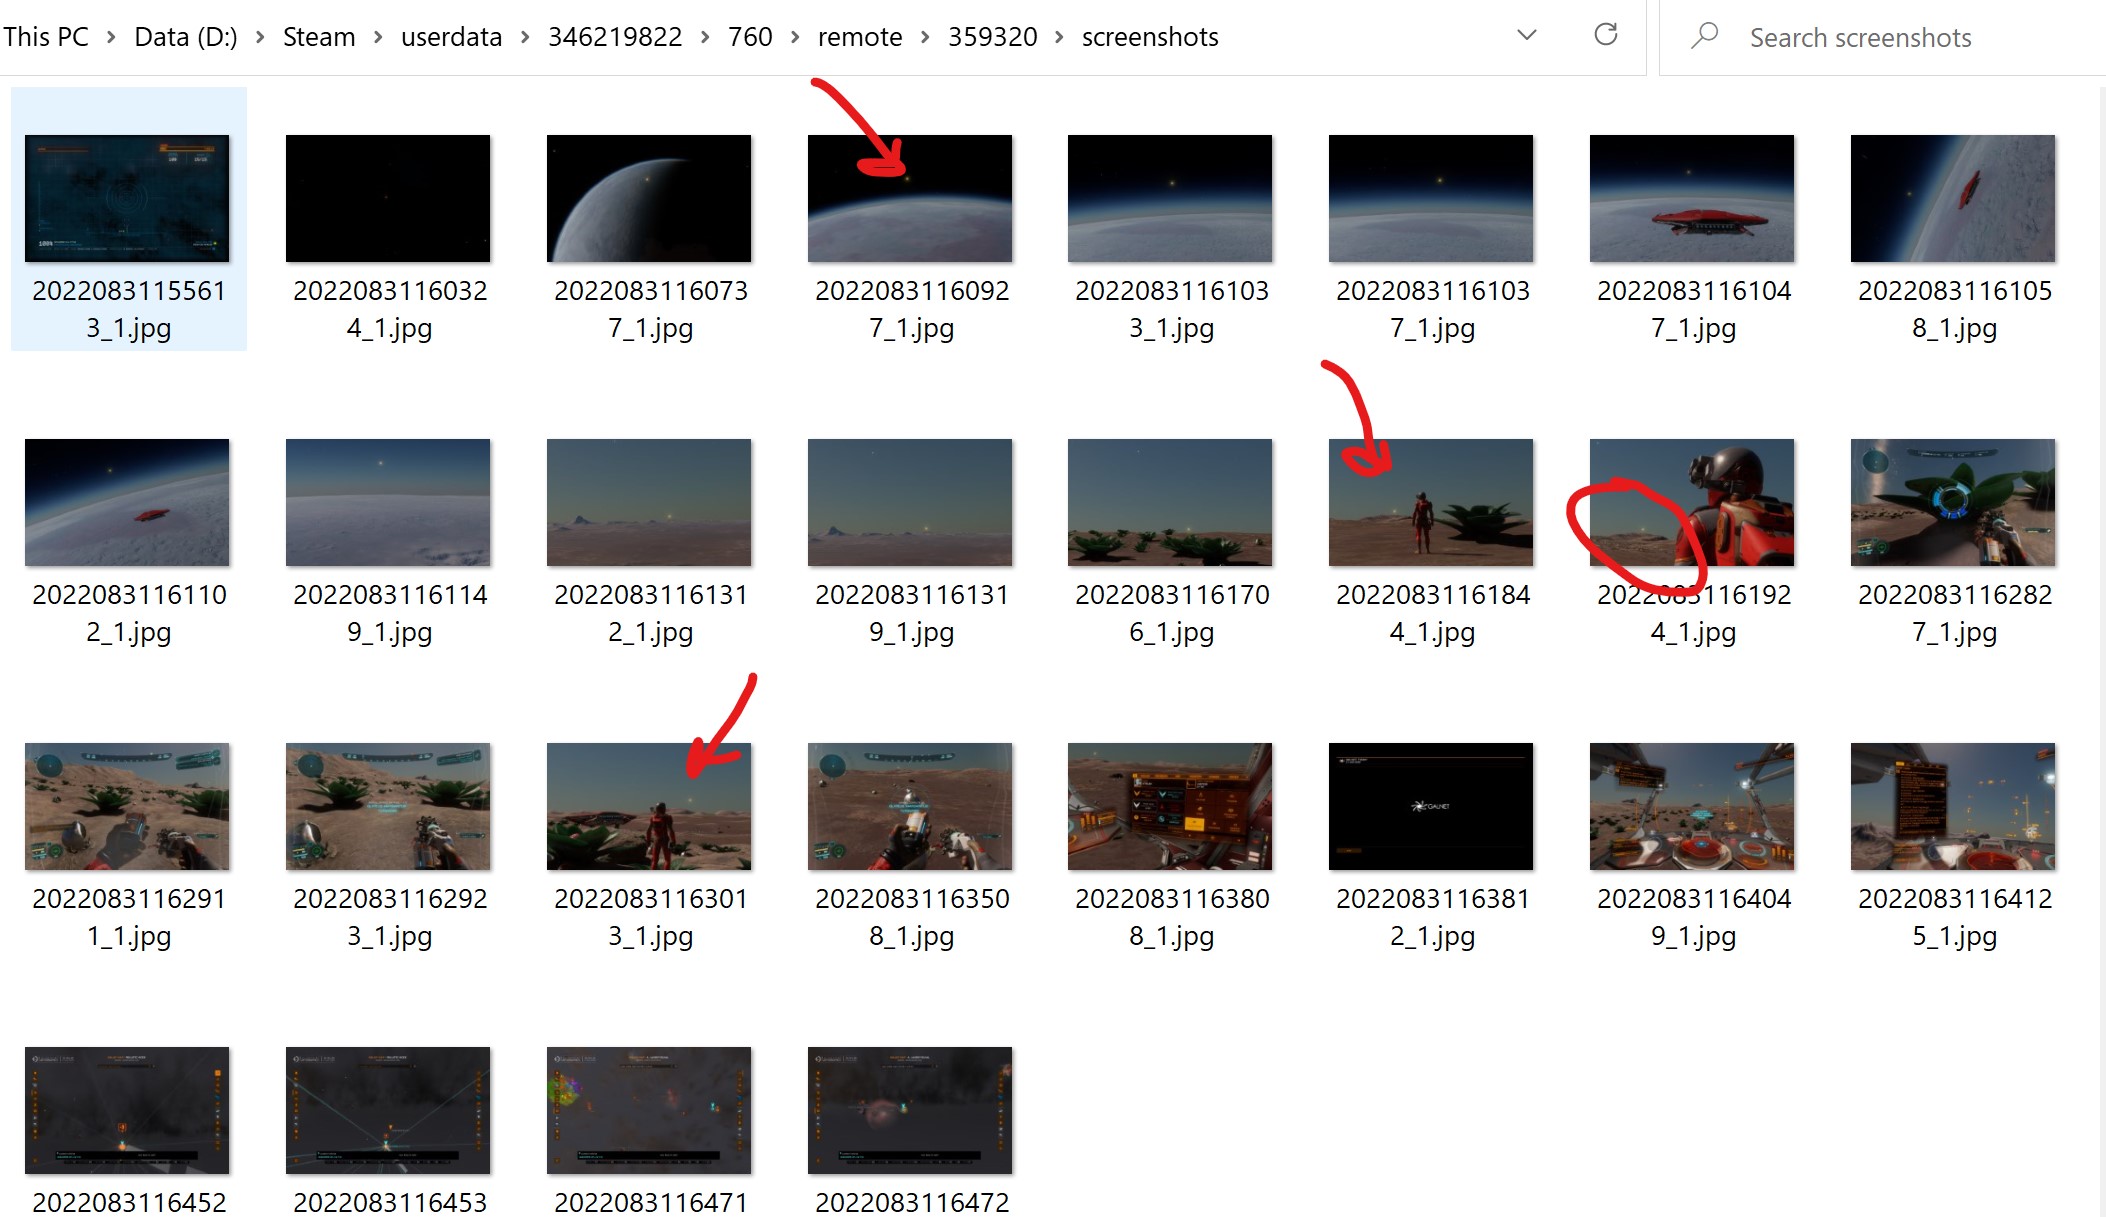This screenshot has width=2106, height=1217.
Task: Select galaxy map thumbnail starting 2022083116452
Action: click(127, 1110)
